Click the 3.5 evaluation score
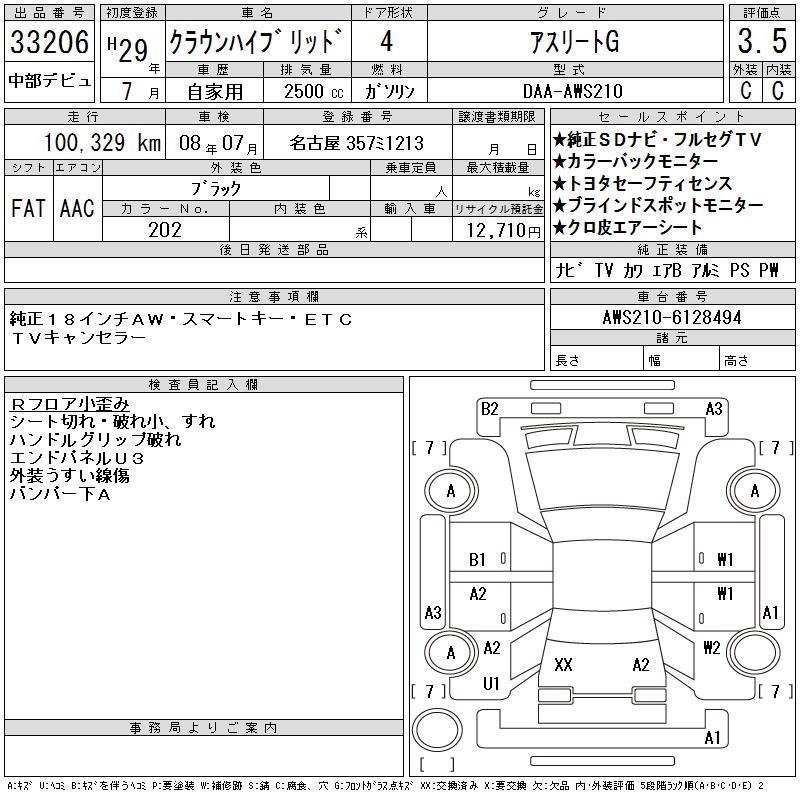Screen dimensions: 800x800 [759, 42]
